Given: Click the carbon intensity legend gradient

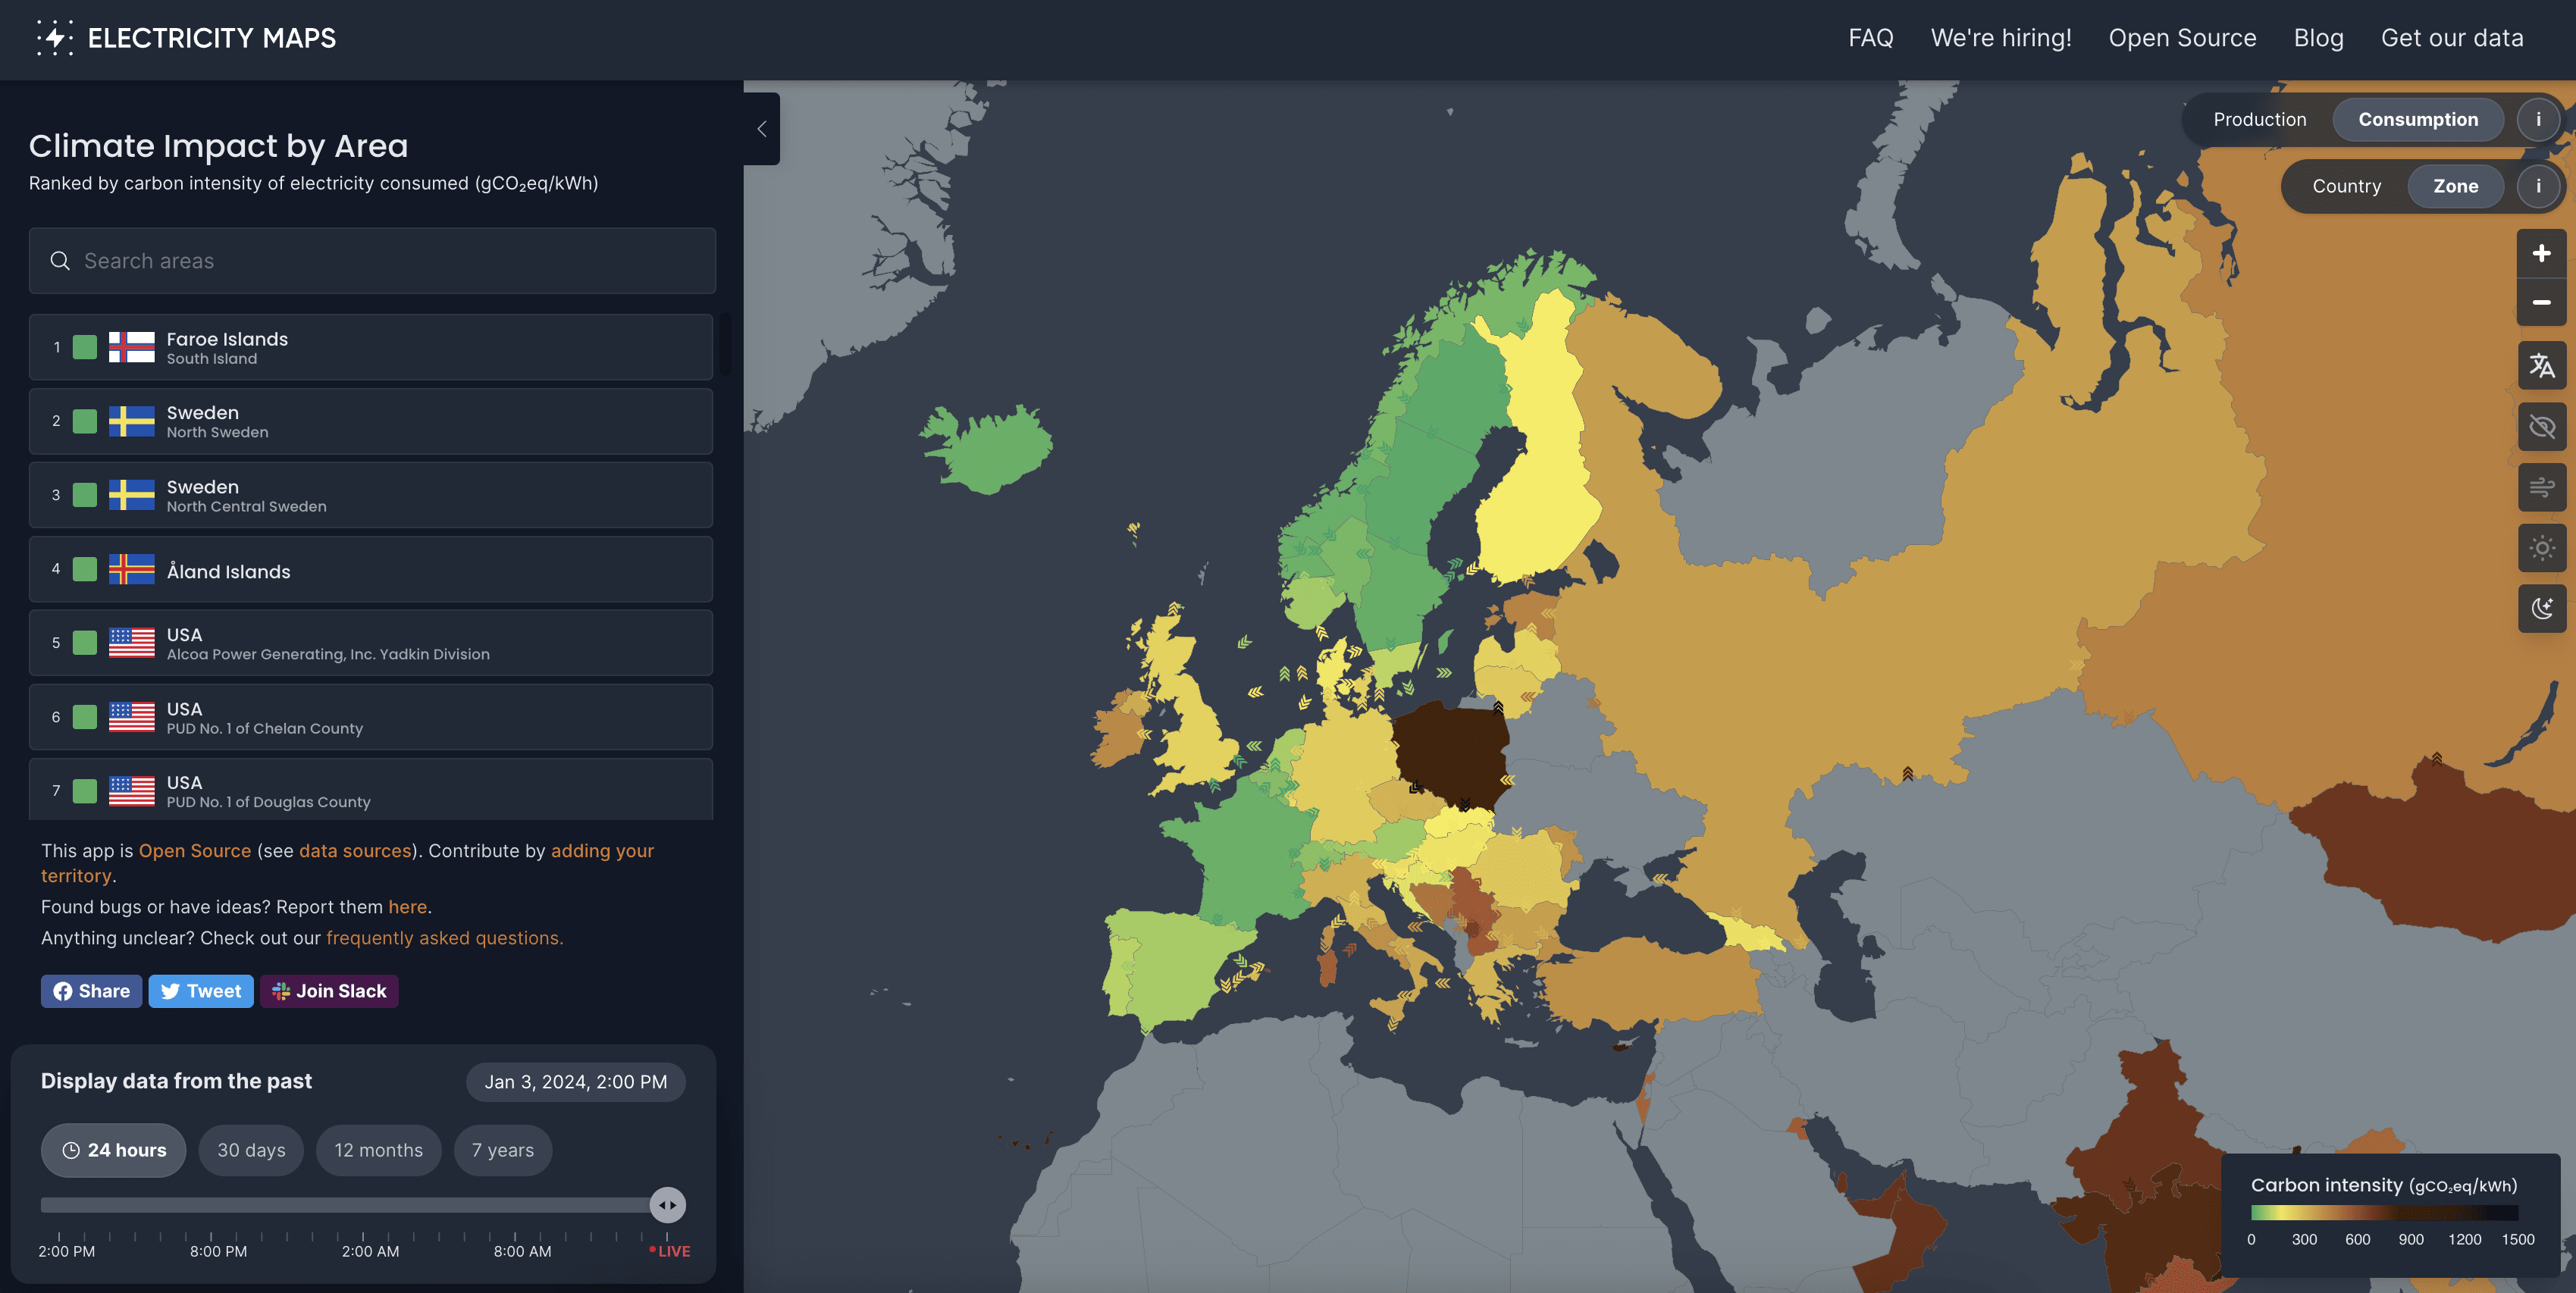Looking at the screenshot, I should 2384,1213.
